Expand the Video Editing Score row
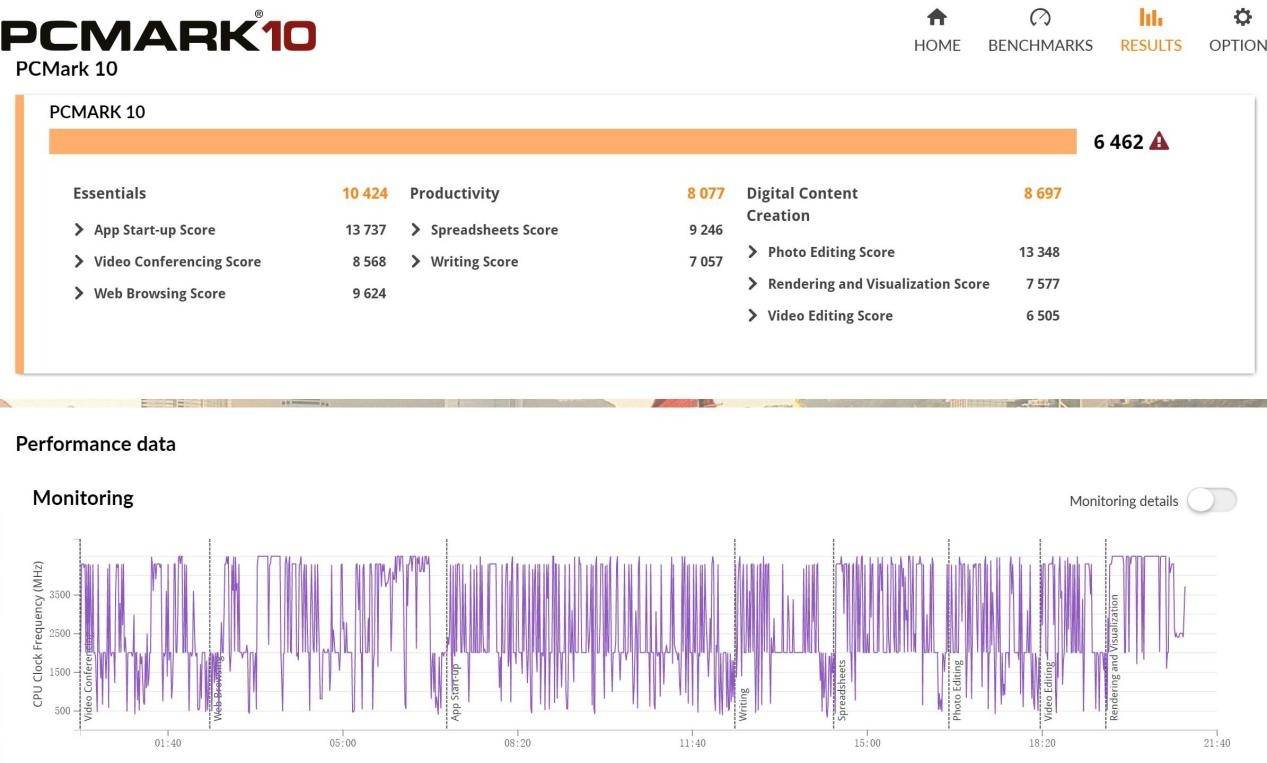This screenshot has height=763, width=1267. click(x=753, y=316)
